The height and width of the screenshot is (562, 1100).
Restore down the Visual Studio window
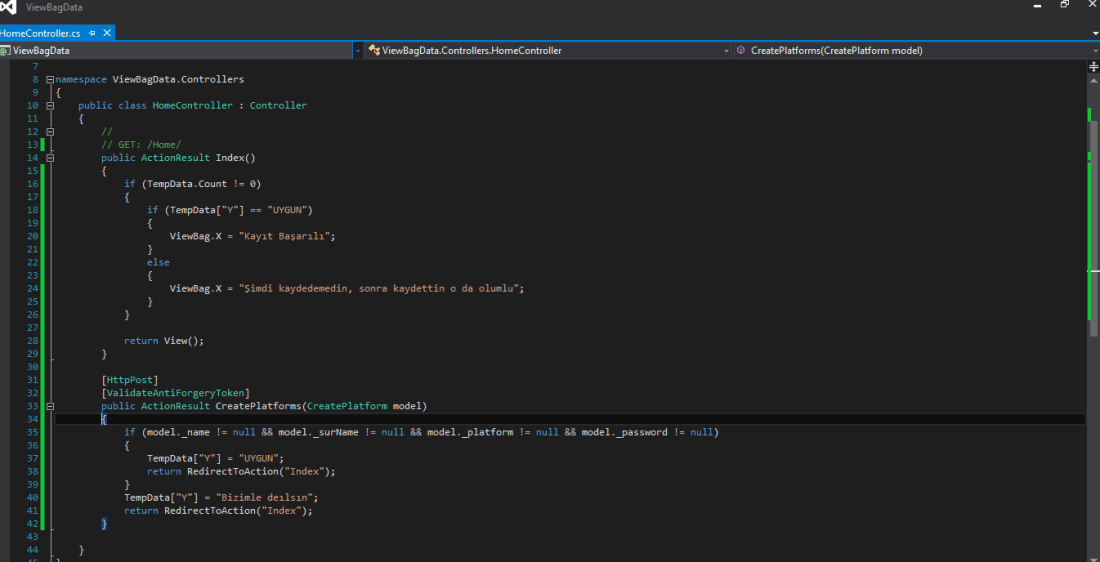(1065, 6)
